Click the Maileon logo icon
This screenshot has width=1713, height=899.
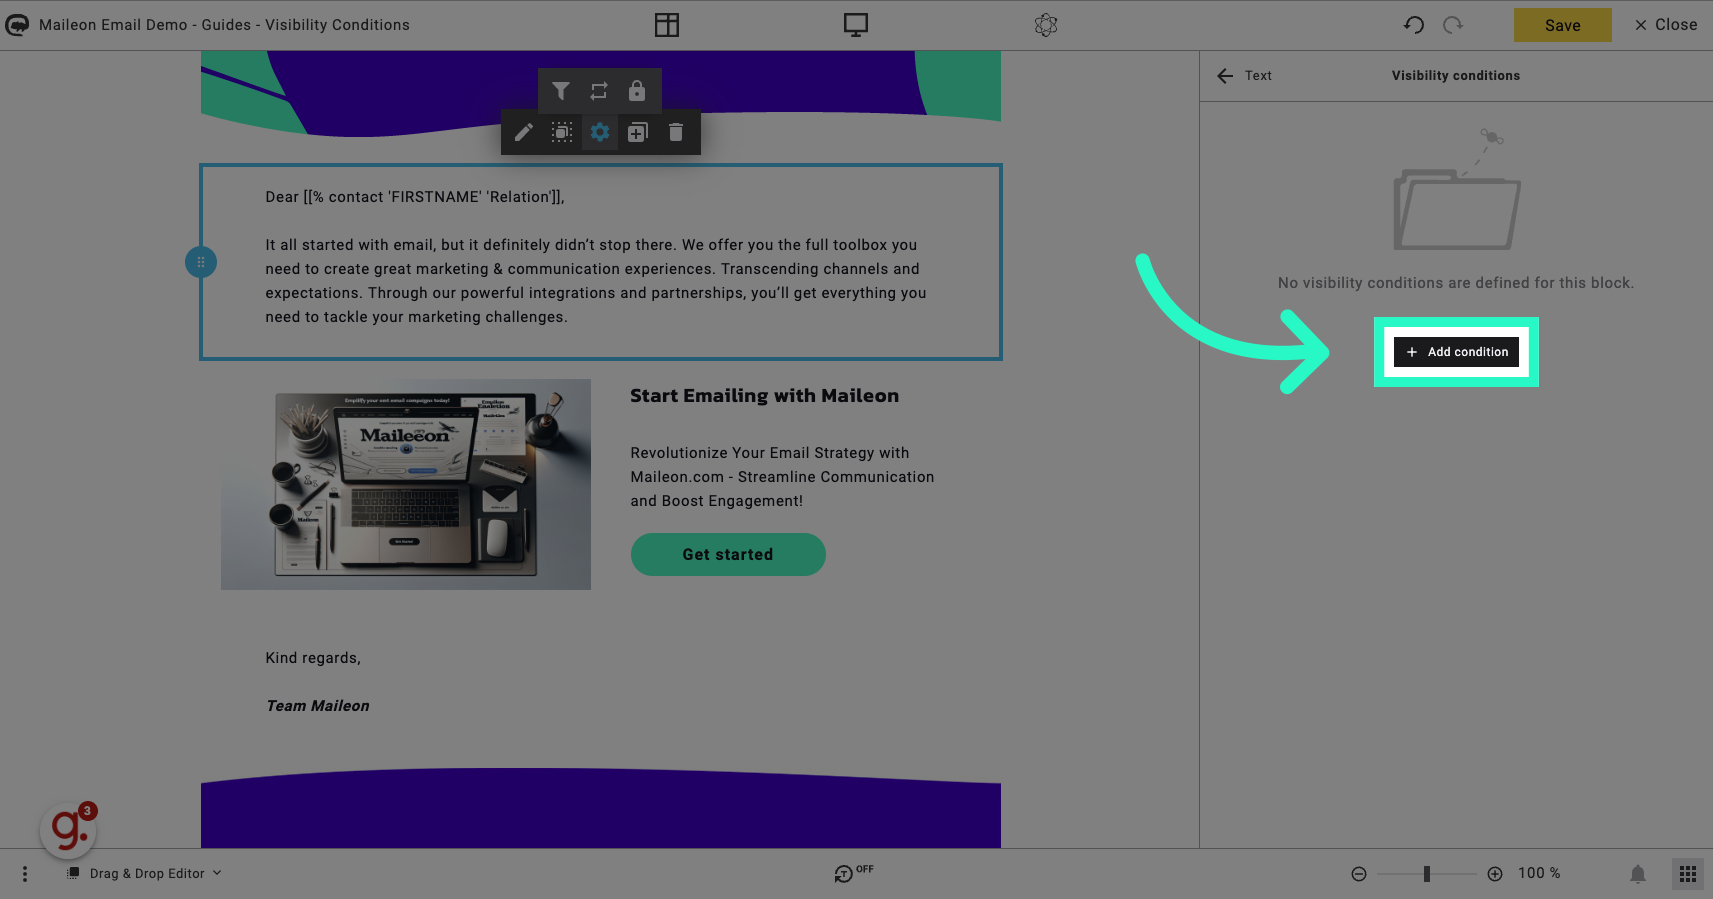17,25
